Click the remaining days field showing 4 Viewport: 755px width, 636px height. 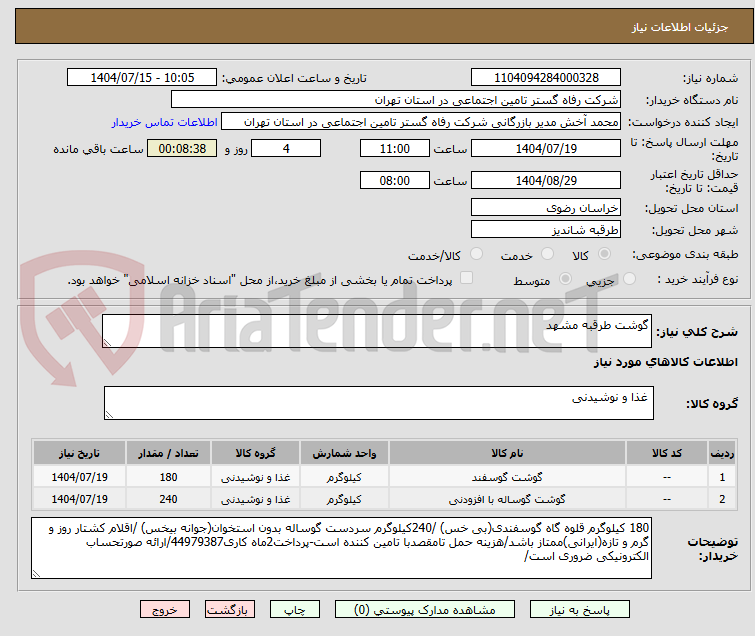[286, 148]
